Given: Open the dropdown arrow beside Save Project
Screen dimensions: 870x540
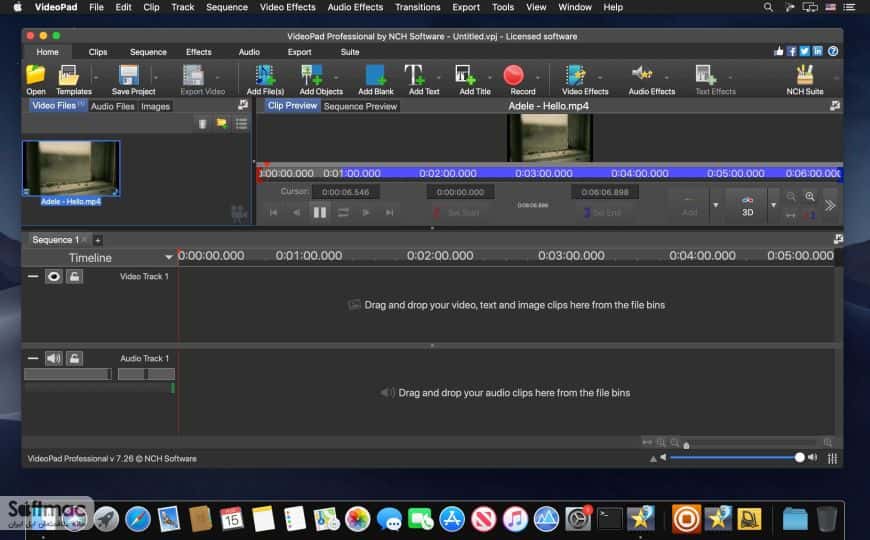Looking at the screenshot, I should [155, 78].
